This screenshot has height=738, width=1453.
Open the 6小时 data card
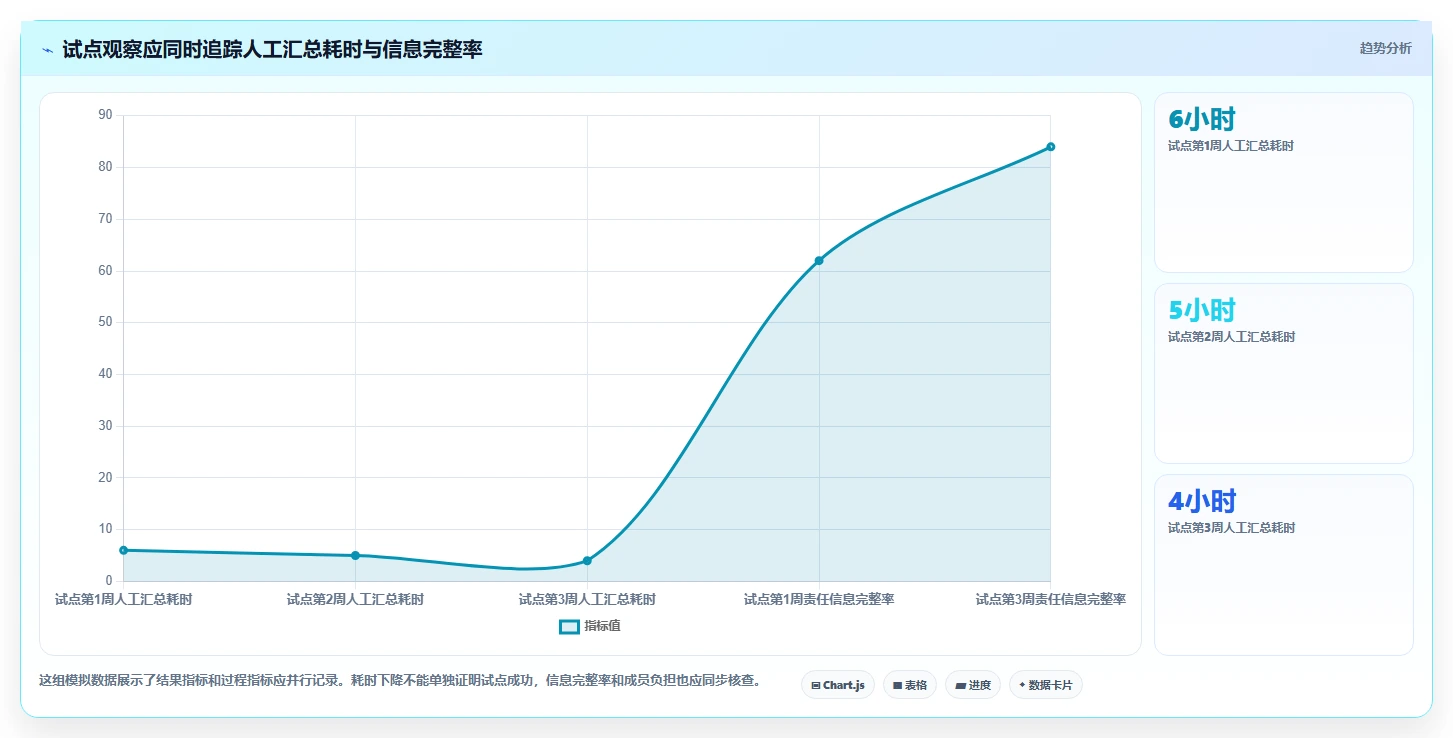[x=1284, y=182]
